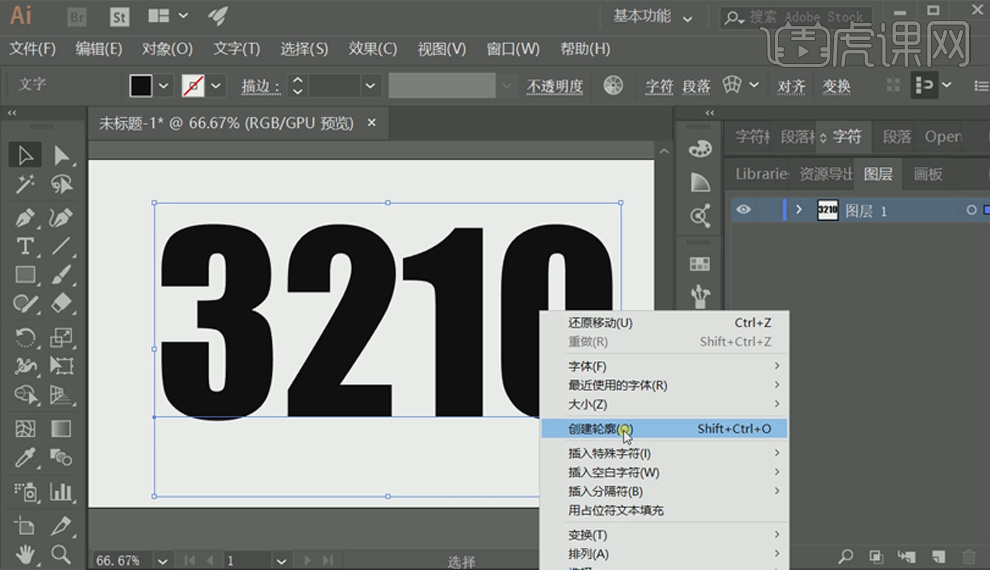Image resolution: width=990 pixels, height=570 pixels.
Task: Select the Direct Selection tool
Action: tap(62, 155)
